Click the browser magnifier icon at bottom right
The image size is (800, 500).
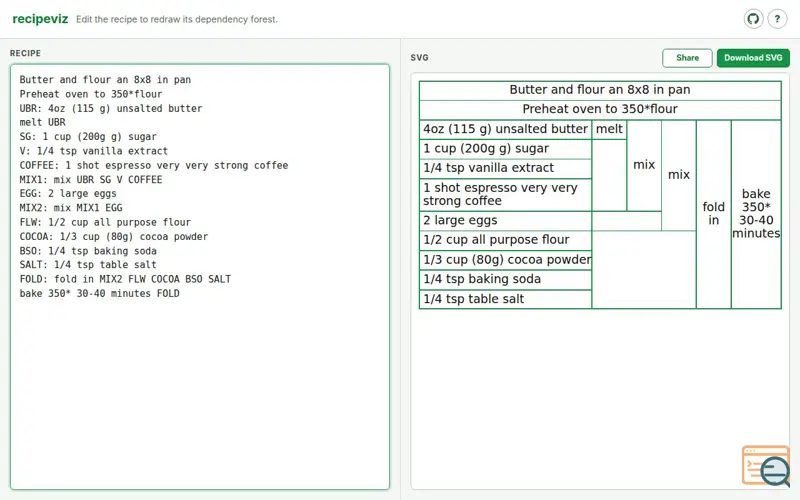766,466
